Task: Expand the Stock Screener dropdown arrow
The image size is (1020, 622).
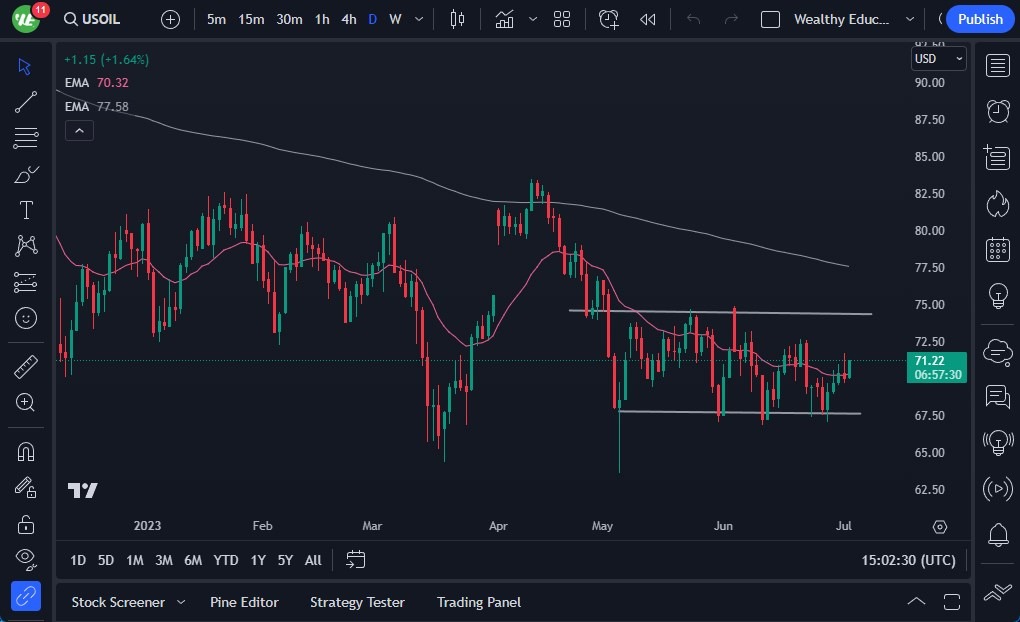Action: 181,602
